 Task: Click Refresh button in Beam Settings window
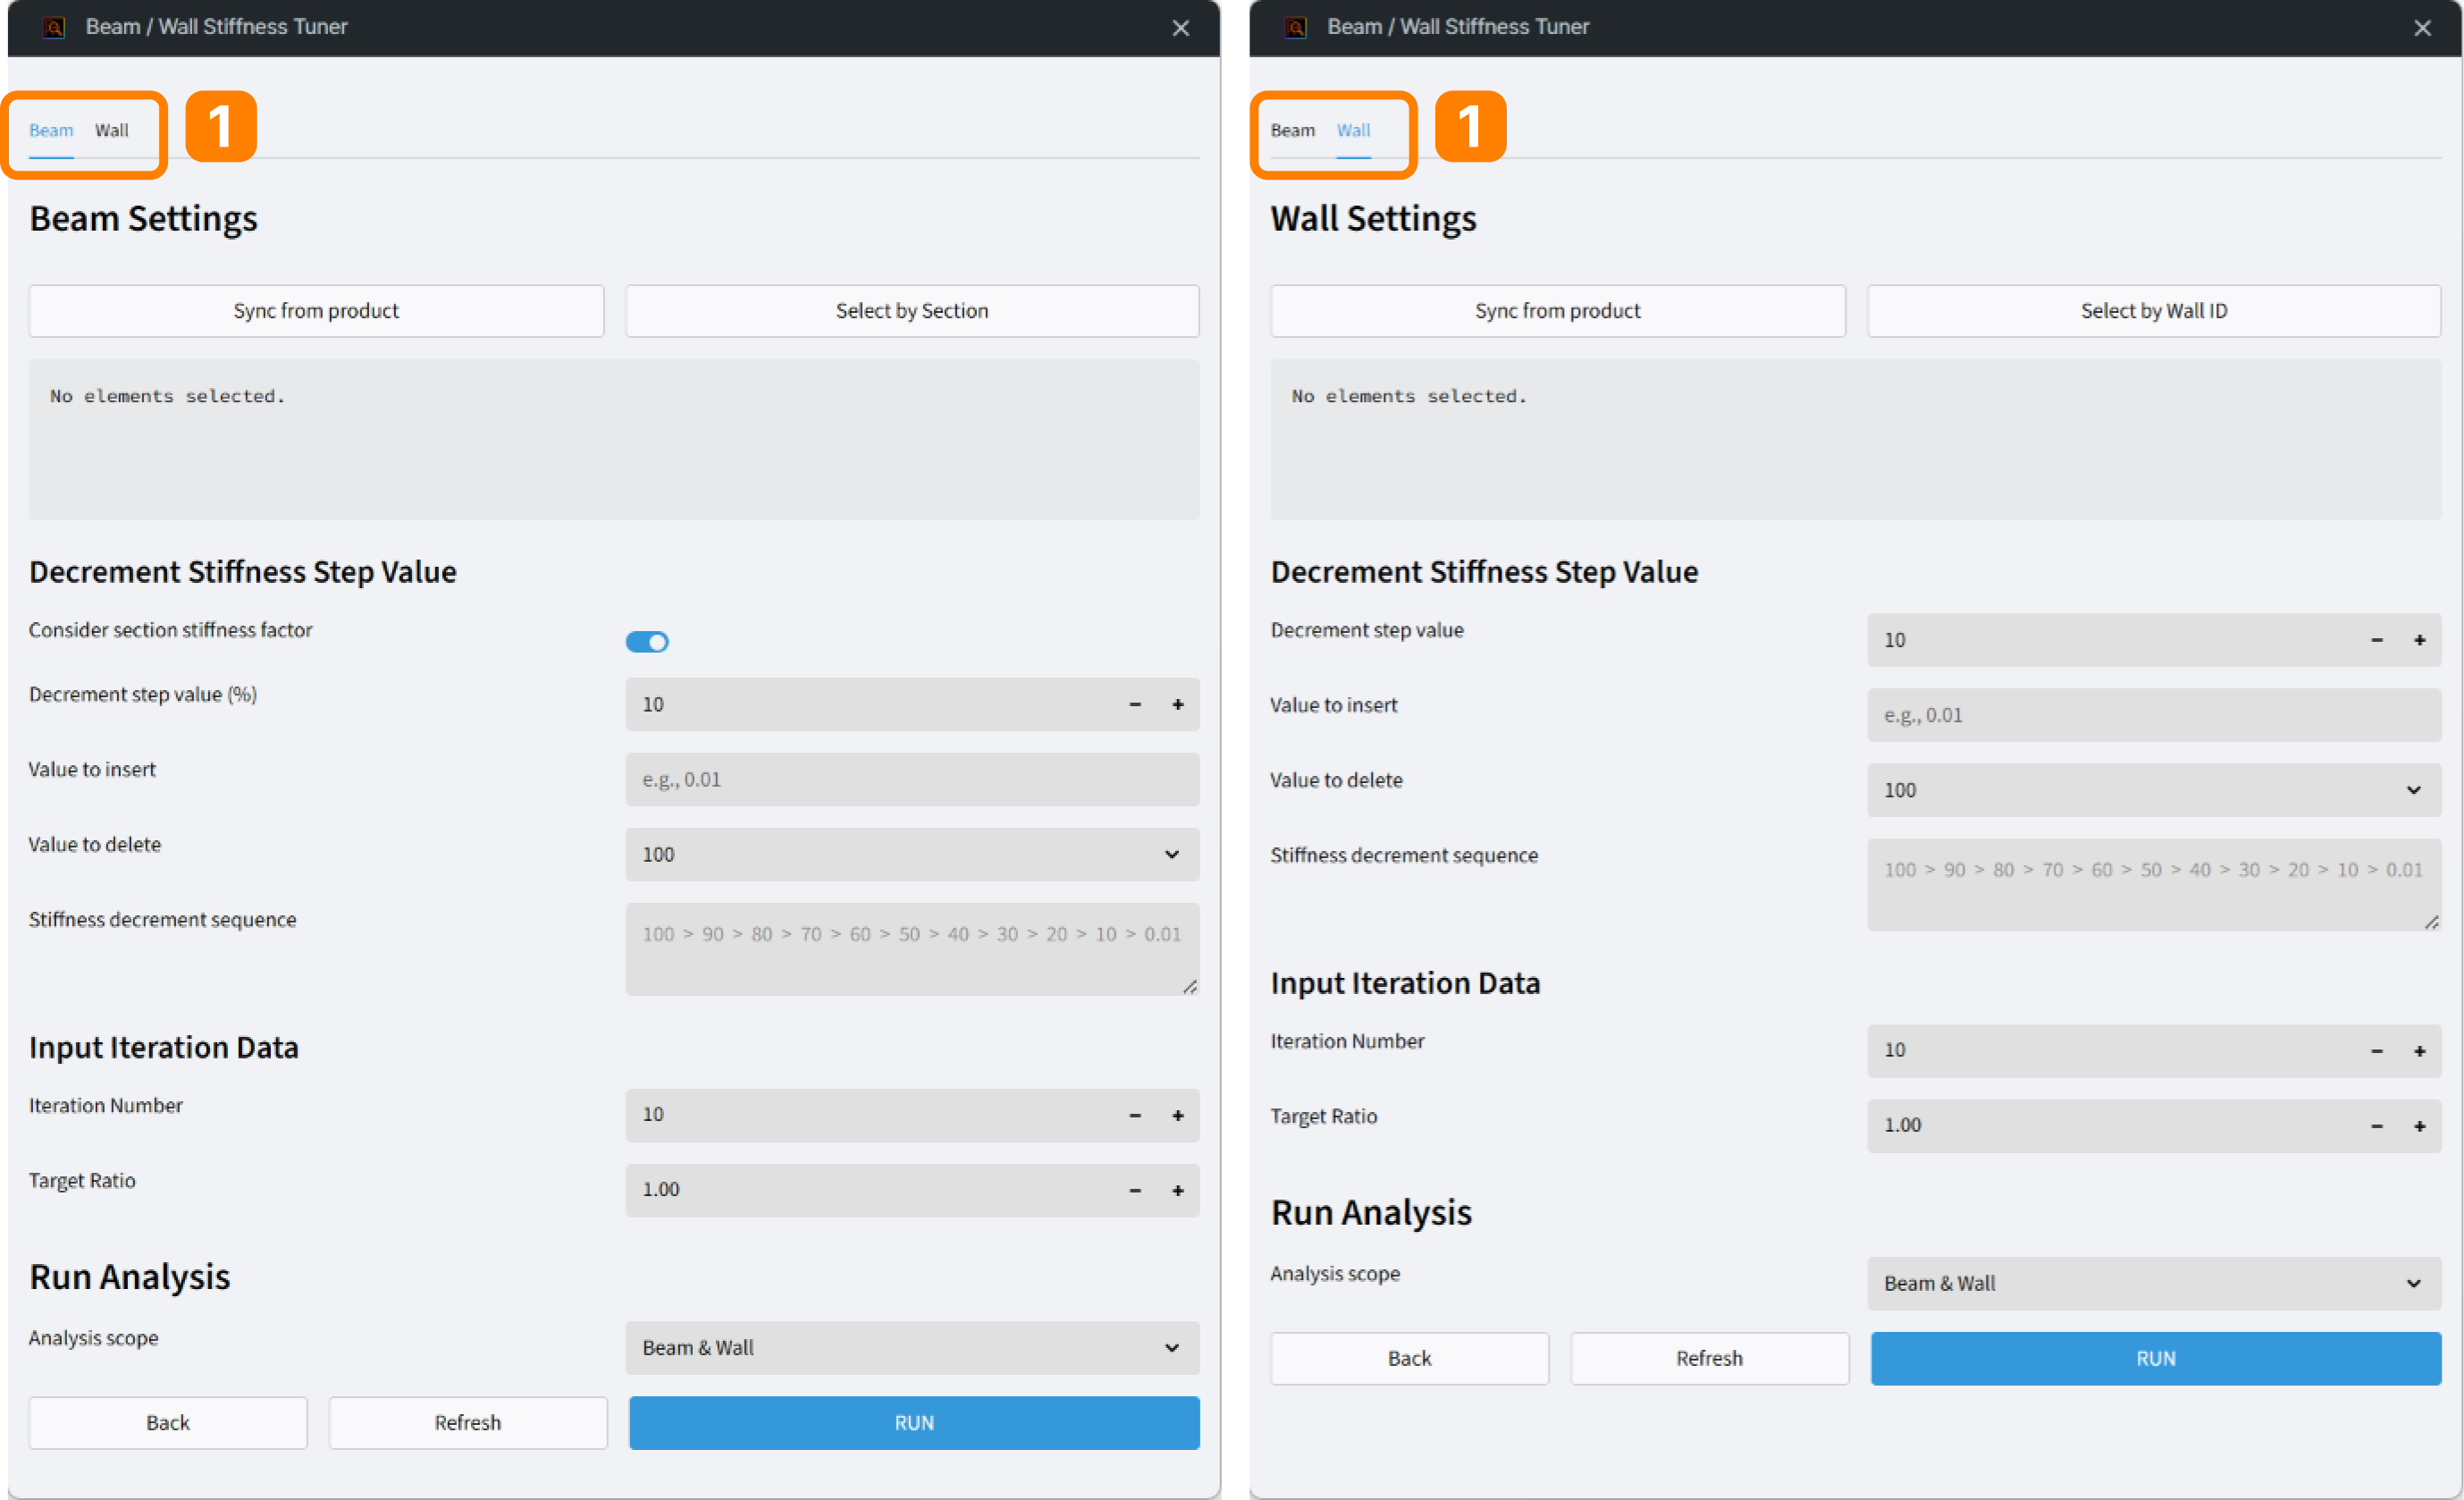(x=468, y=1423)
